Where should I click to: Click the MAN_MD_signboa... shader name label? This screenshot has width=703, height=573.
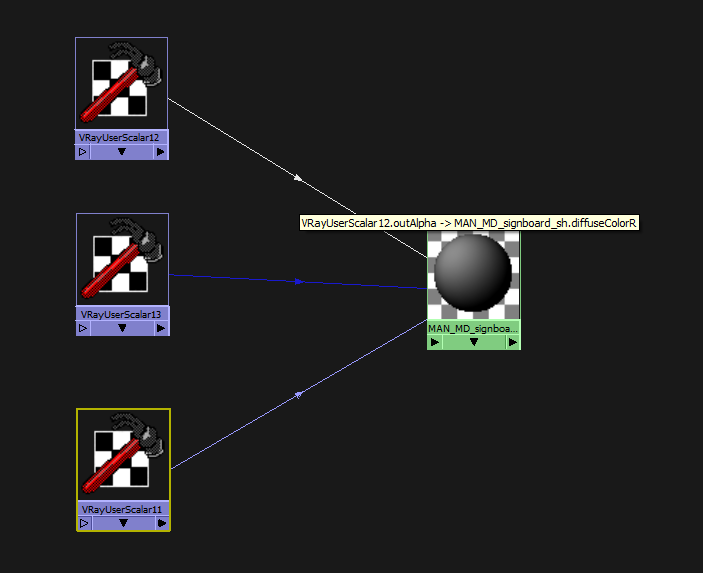[473, 329]
